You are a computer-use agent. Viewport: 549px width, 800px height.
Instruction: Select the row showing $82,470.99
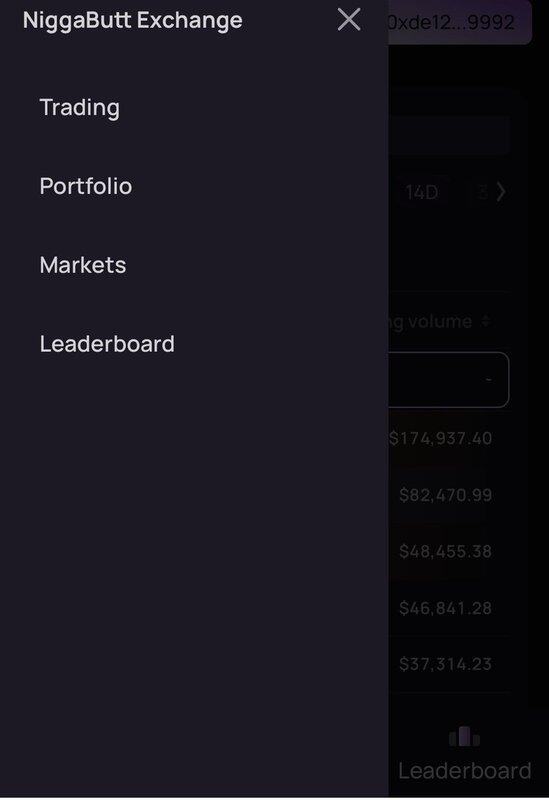click(x=449, y=494)
